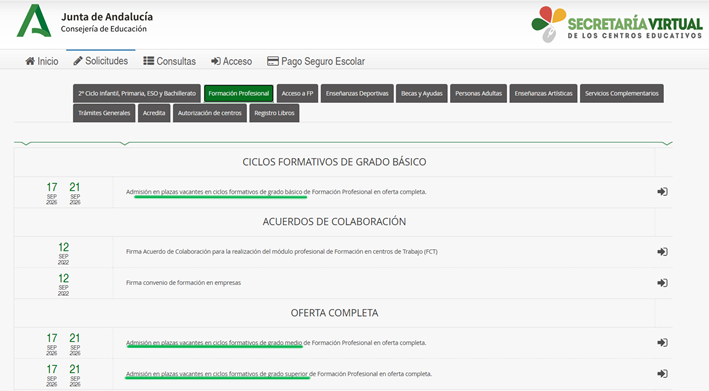Select the Formación Profesional category button

tap(239, 94)
